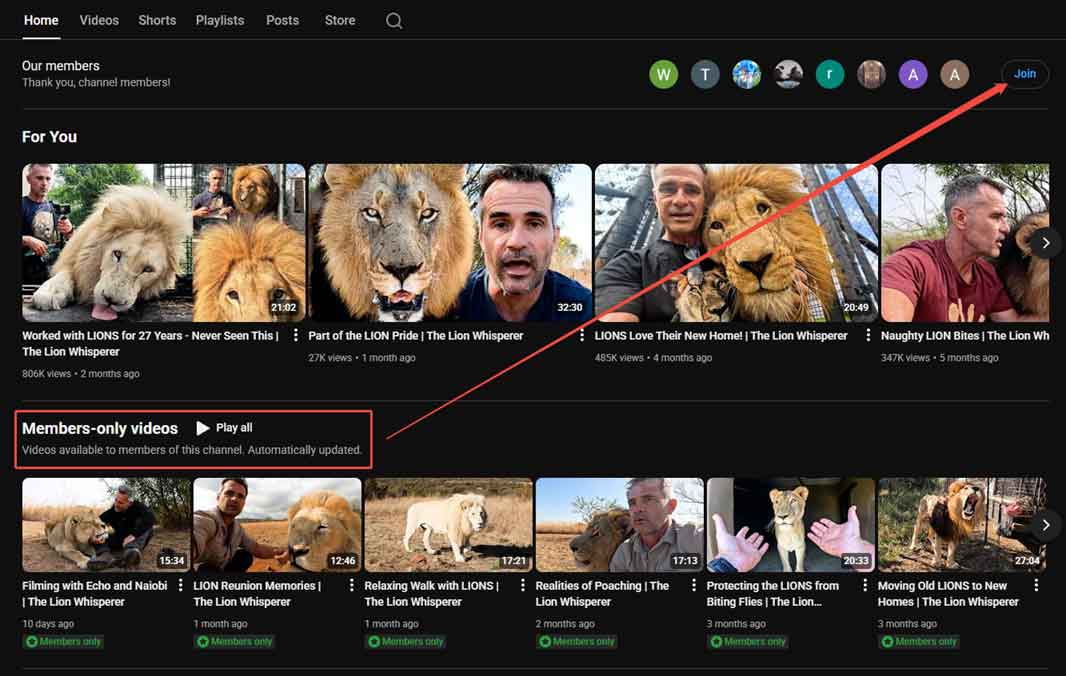
Task: Open the Posts tab
Action: 282,19
